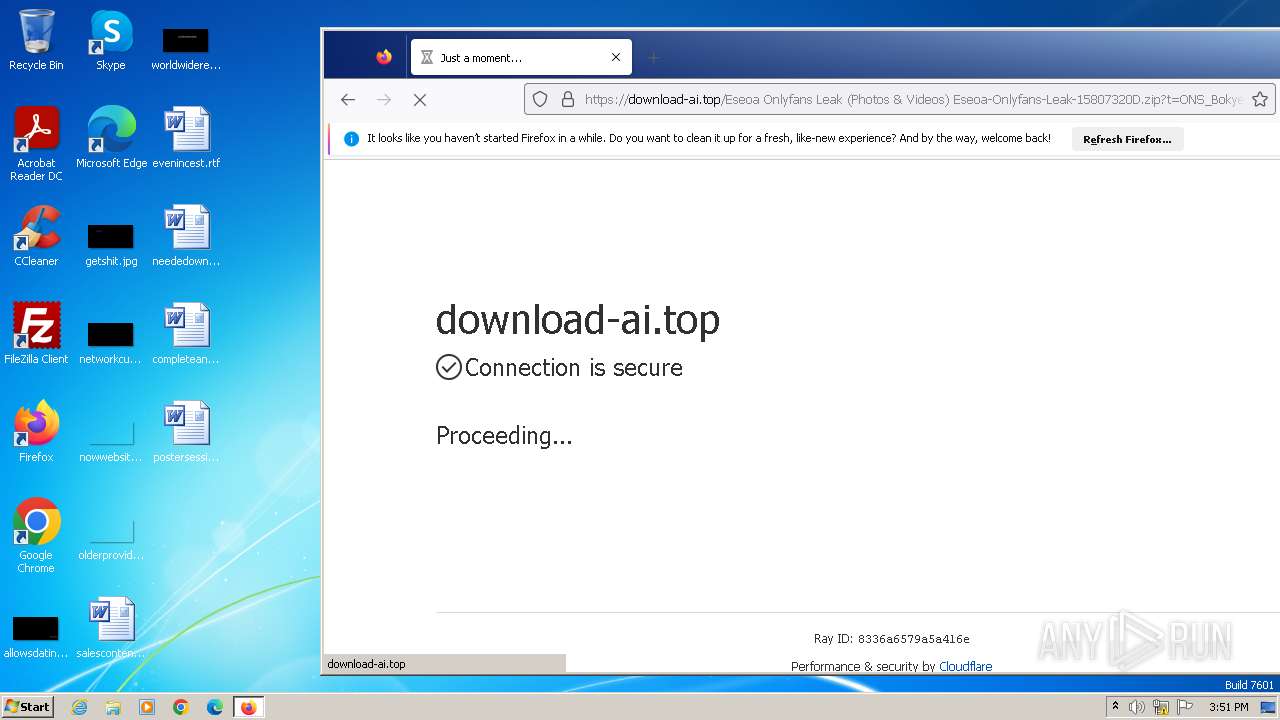The height and width of the screenshot is (720, 1280).
Task: Open media player from taskbar
Action: tap(147, 707)
